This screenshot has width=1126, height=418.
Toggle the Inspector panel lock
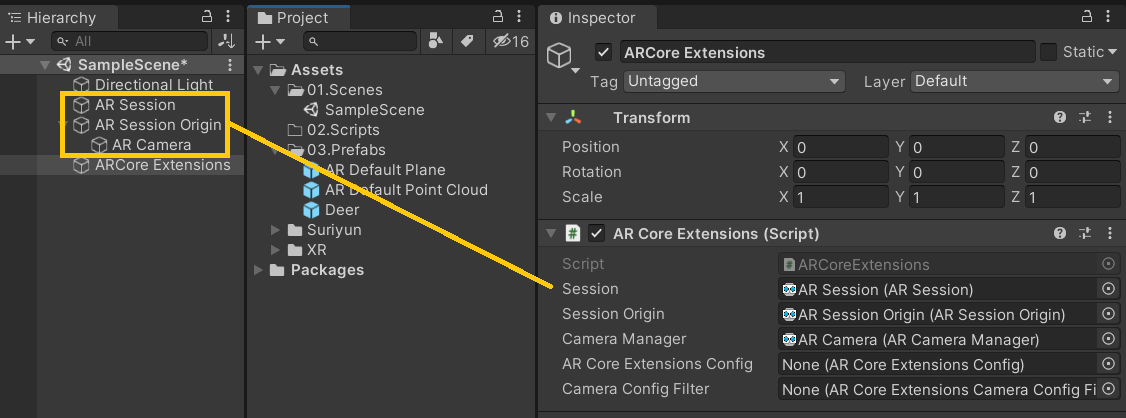(1086, 17)
